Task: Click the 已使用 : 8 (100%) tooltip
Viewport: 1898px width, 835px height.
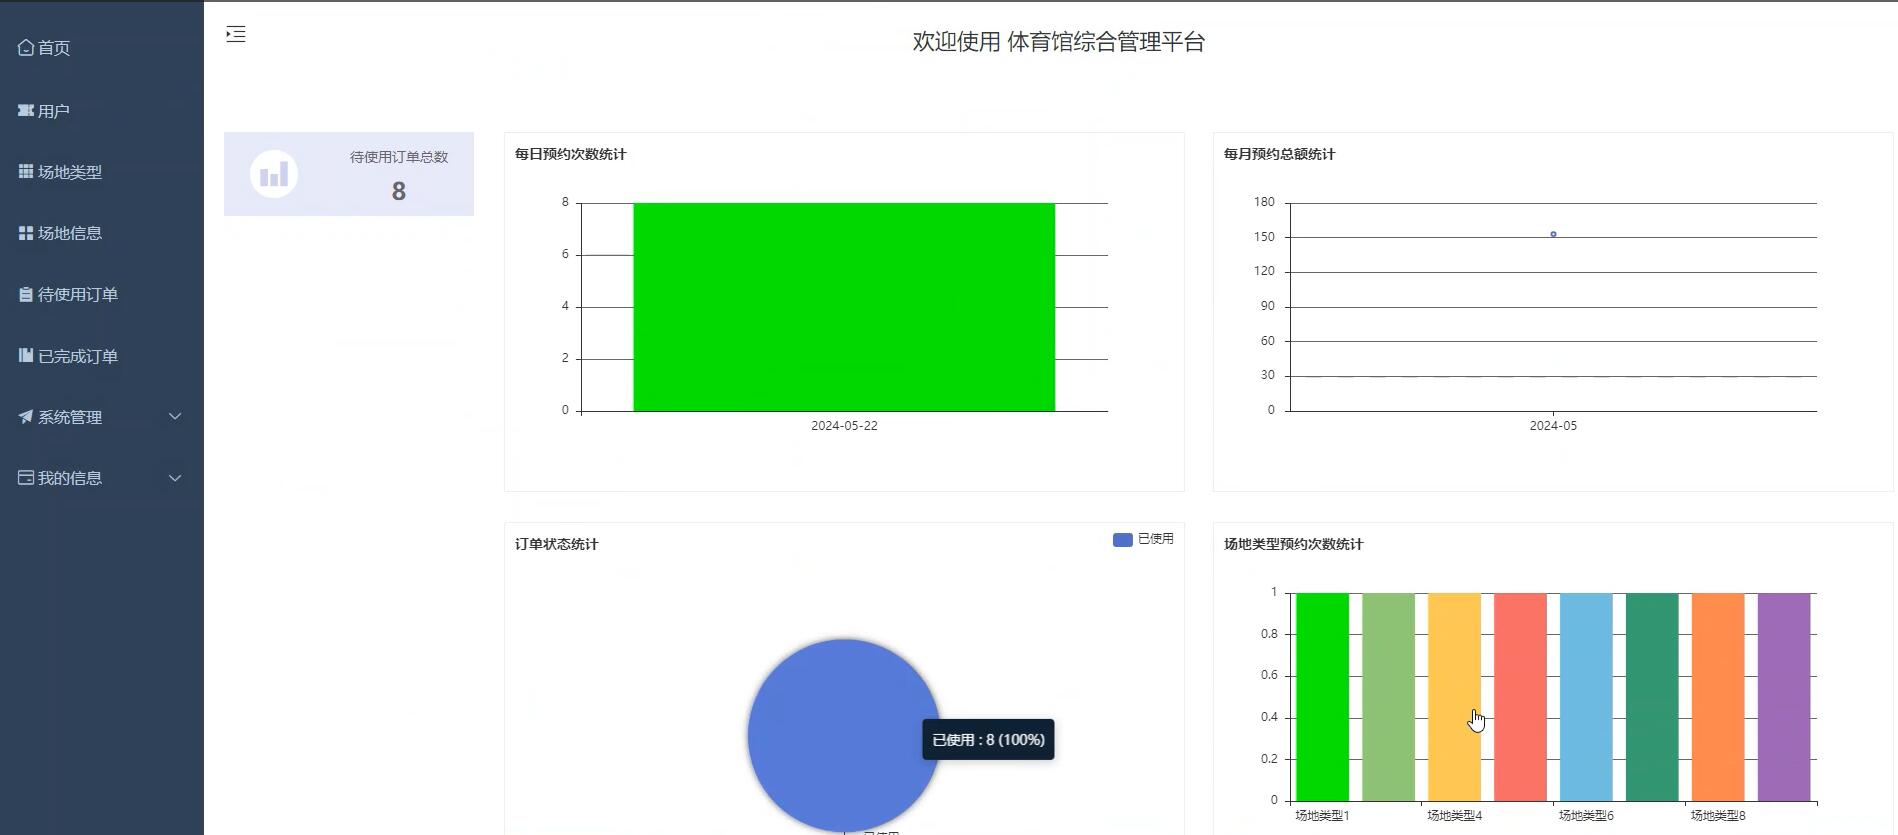Action: (x=988, y=740)
